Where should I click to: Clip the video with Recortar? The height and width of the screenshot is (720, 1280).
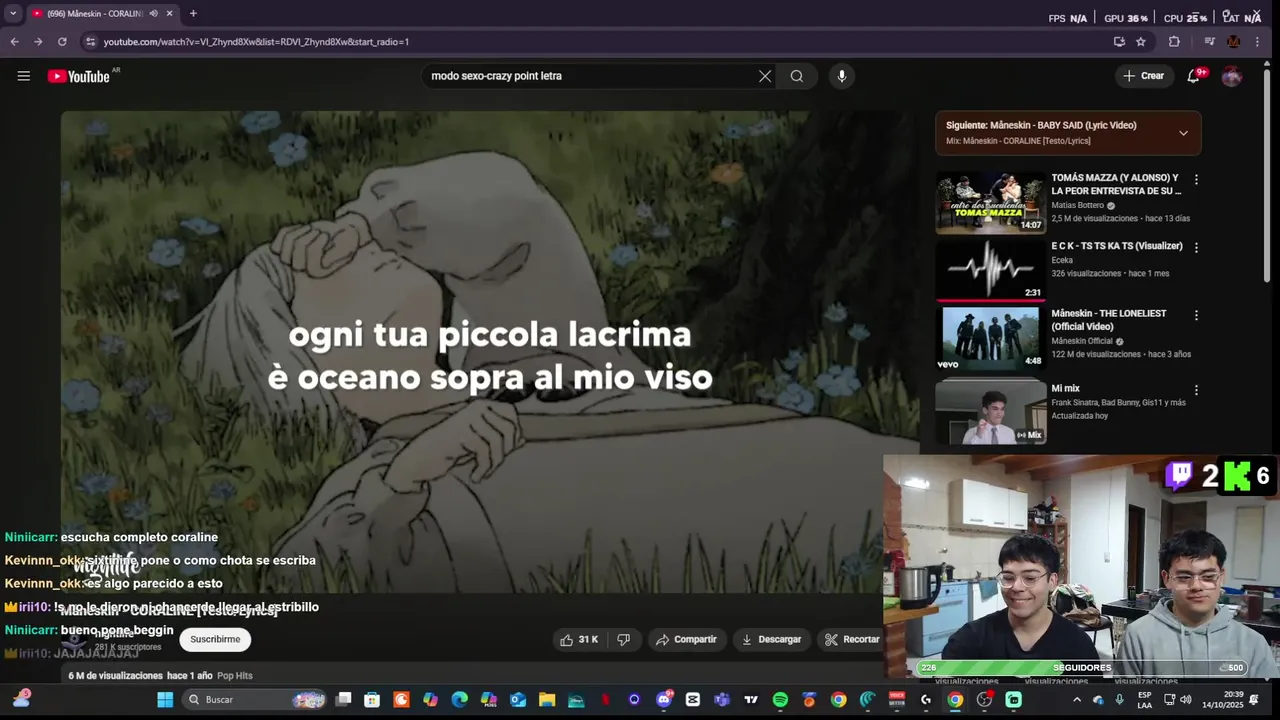(851, 639)
